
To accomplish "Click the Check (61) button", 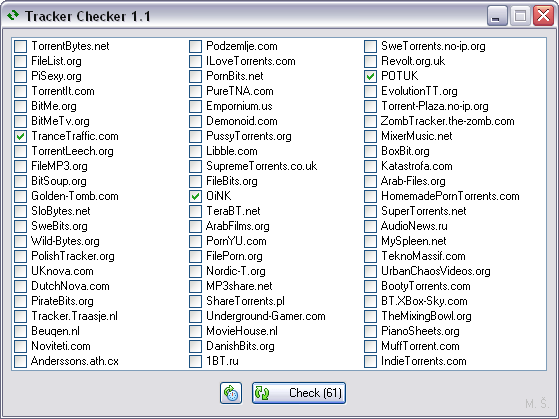I will tap(299, 393).
